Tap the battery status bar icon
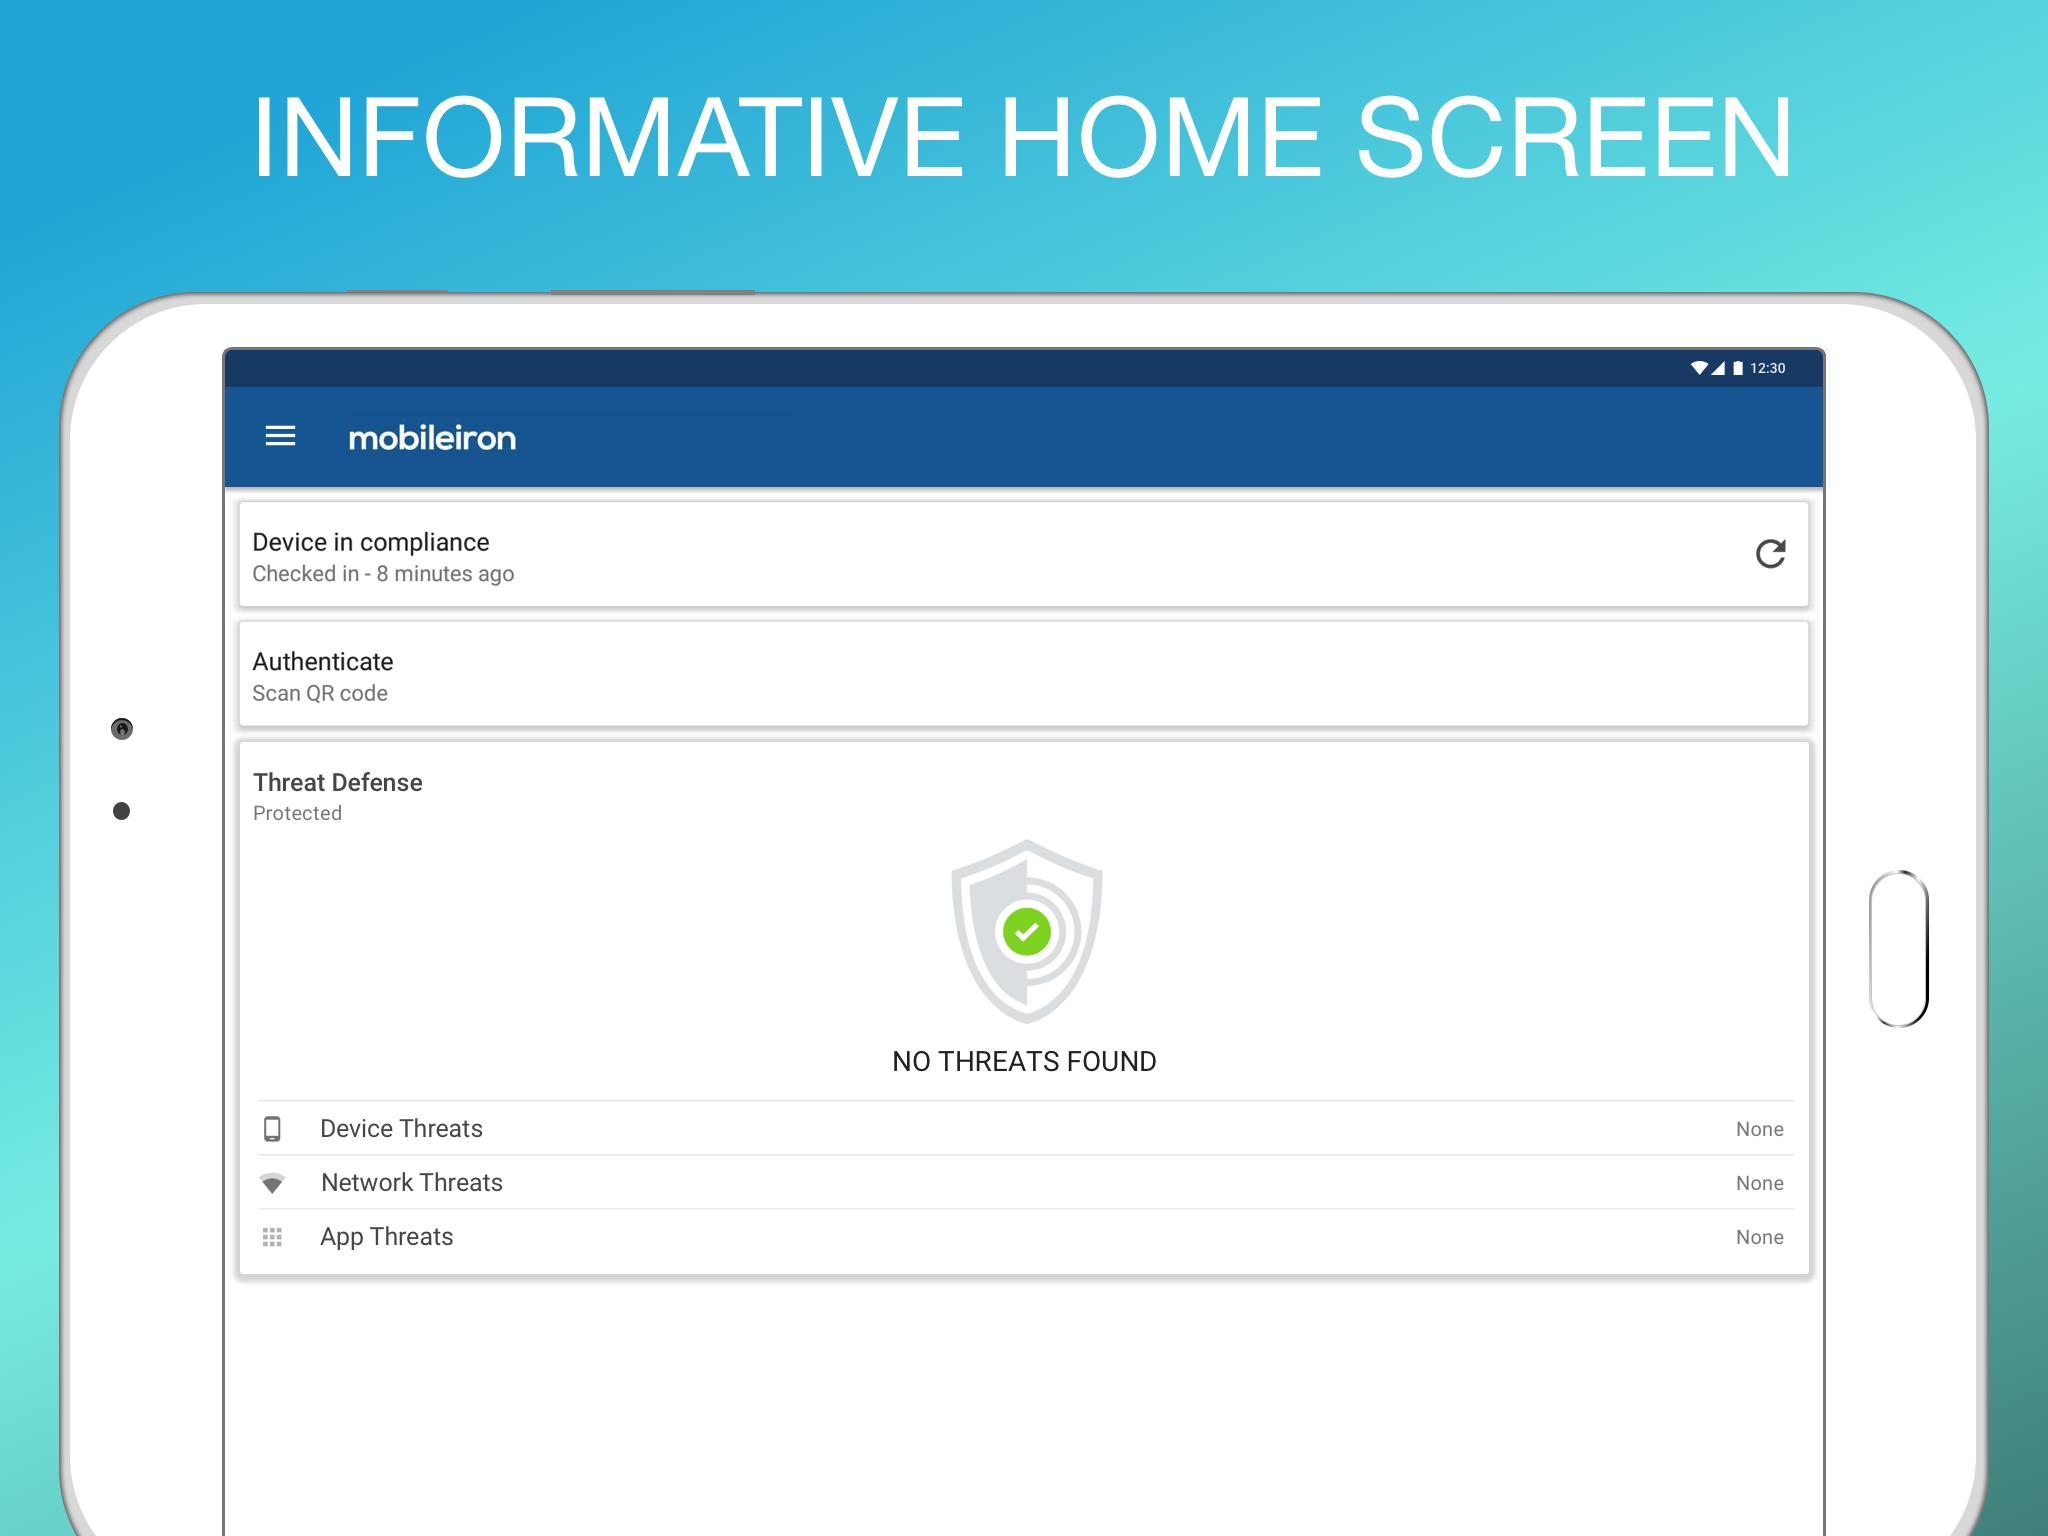Screen dimensions: 2048x1536 point(1738,368)
